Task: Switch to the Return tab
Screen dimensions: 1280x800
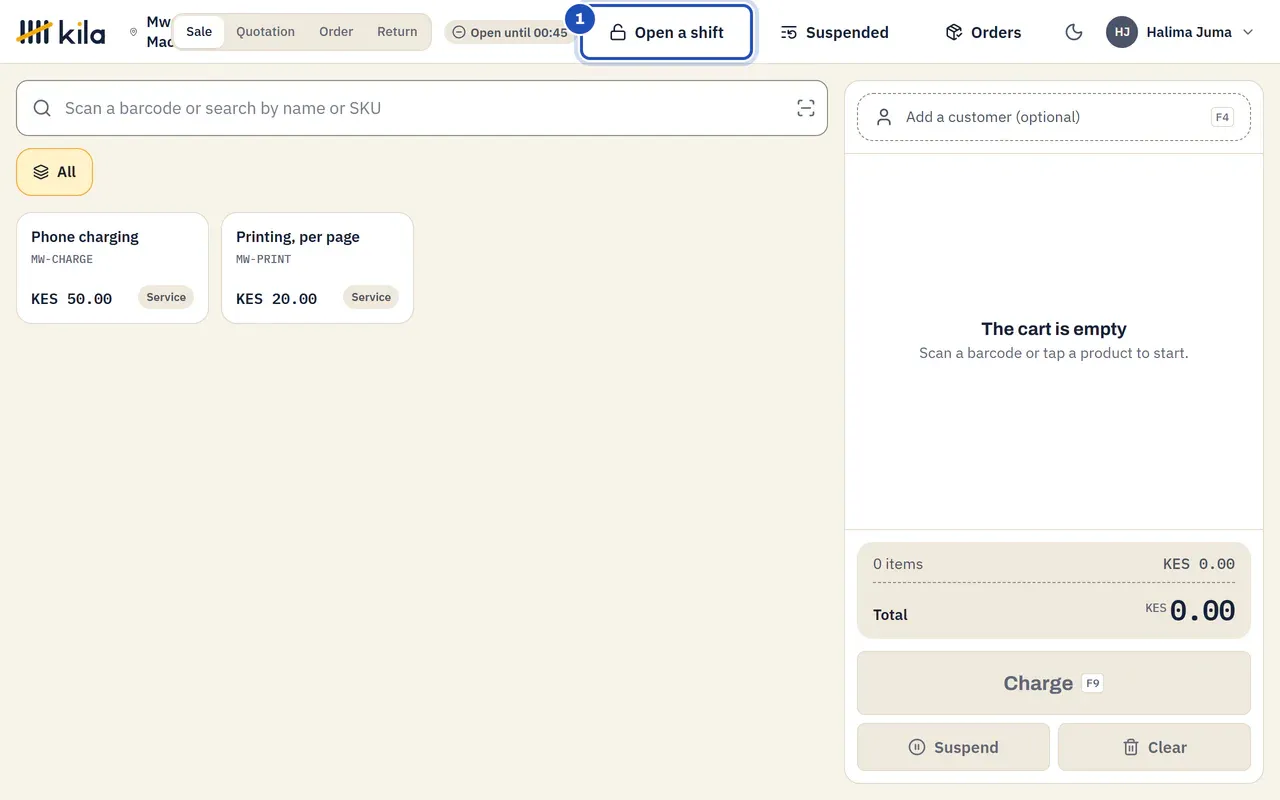Action: click(x=397, y=32)
